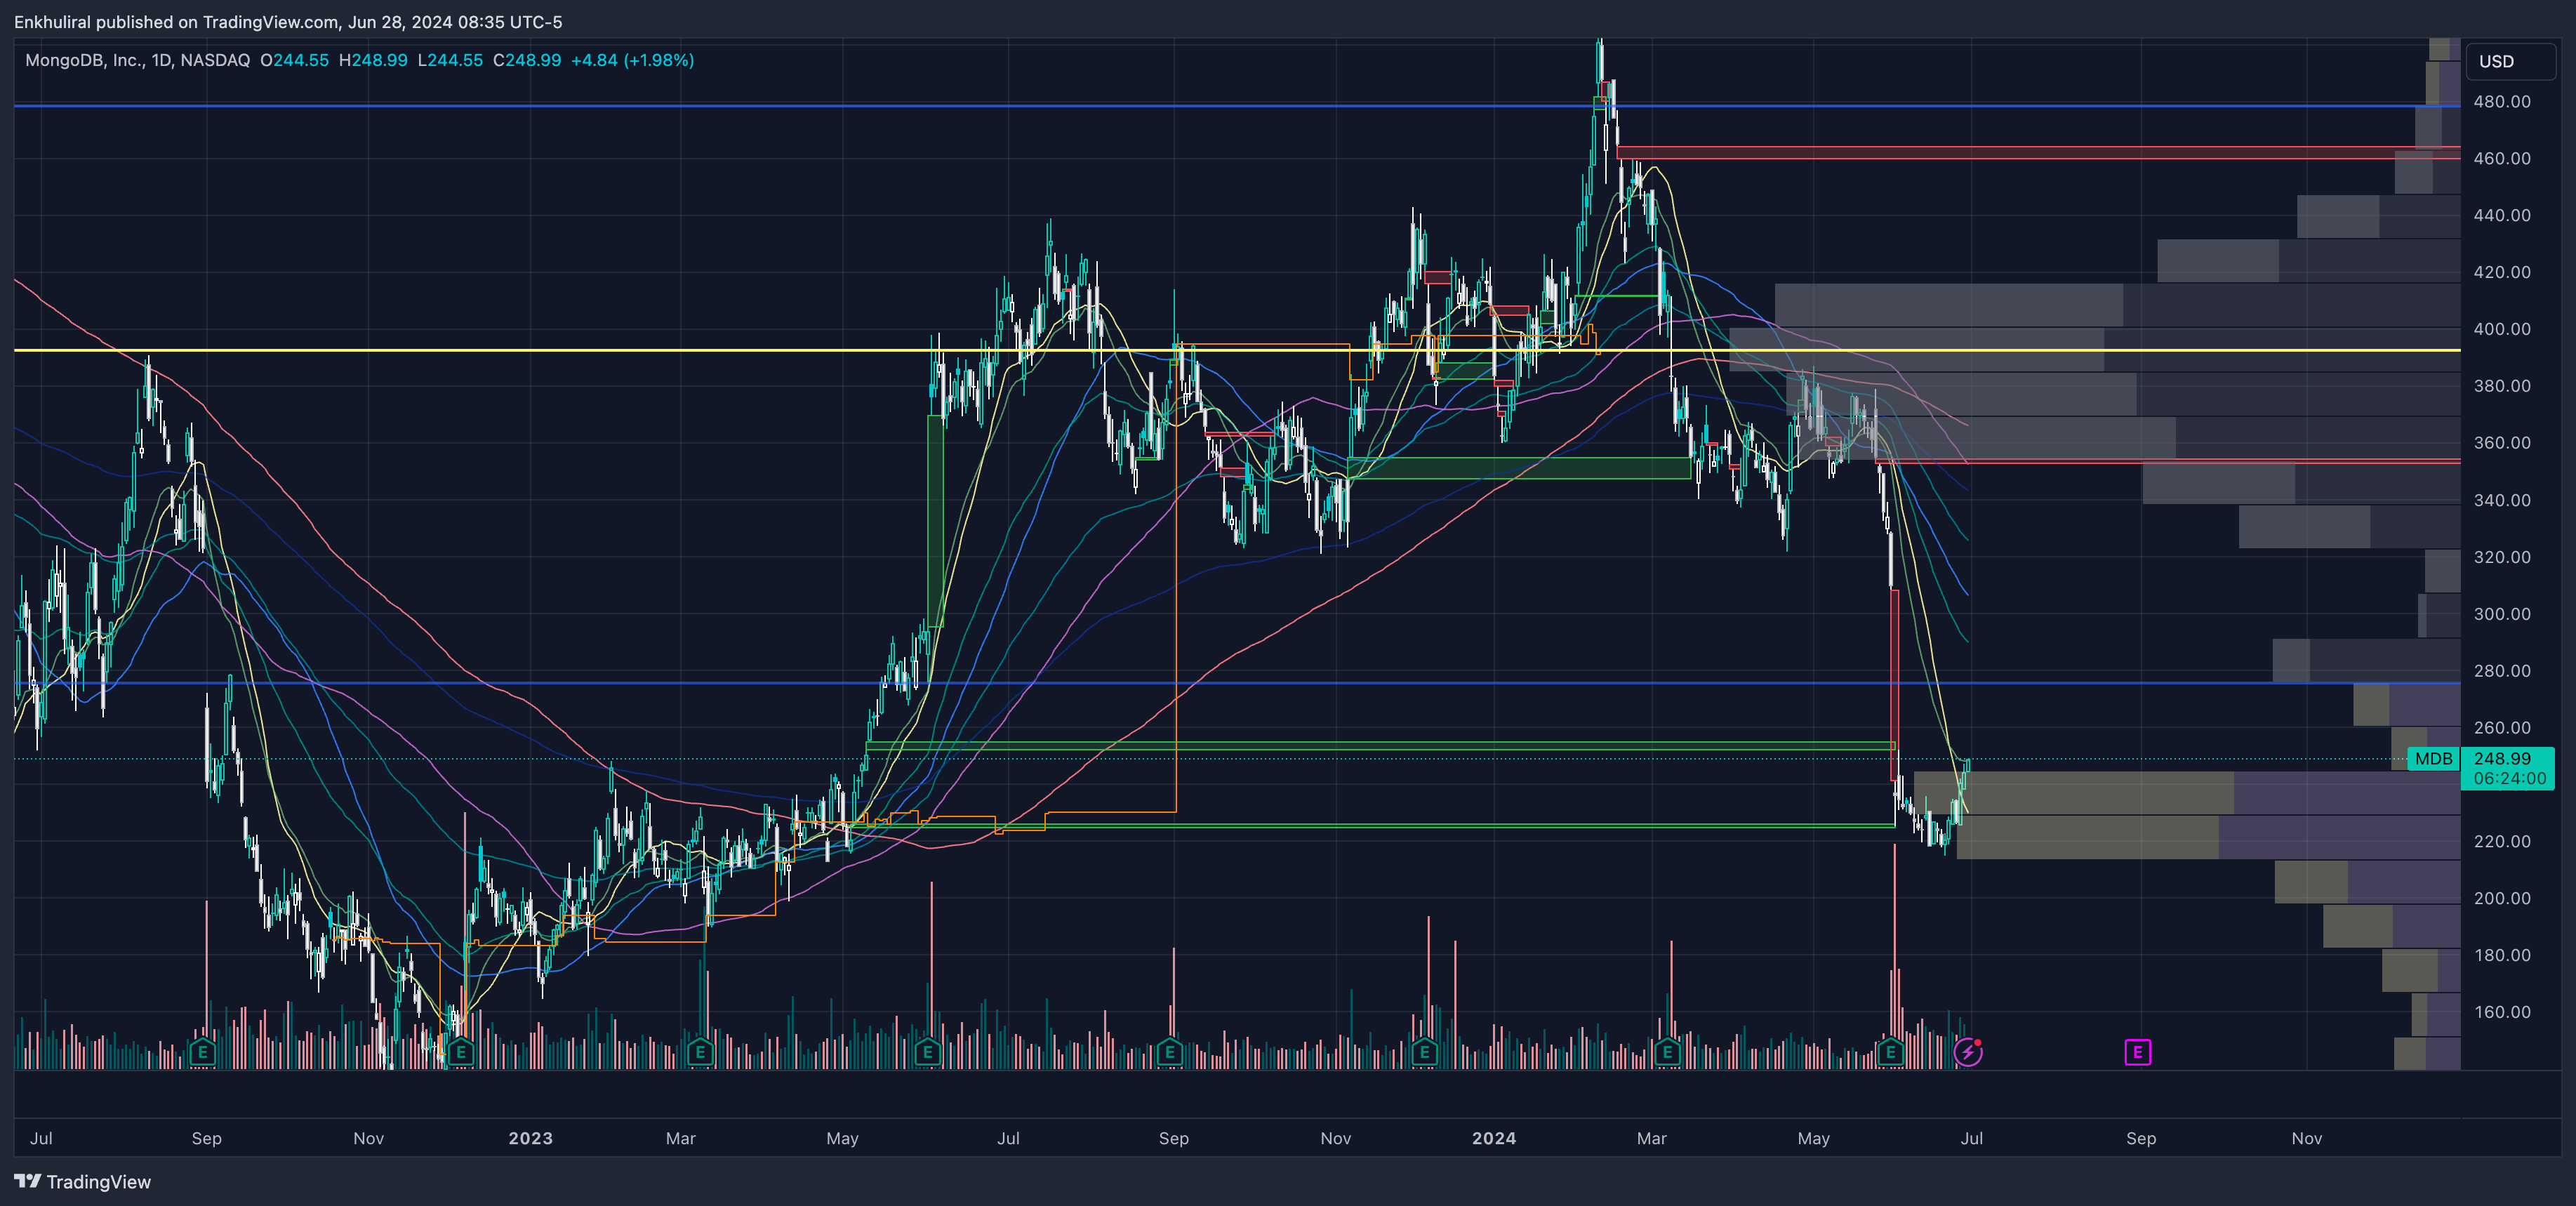Open the USD currency selector

(x=2508, y=61)
